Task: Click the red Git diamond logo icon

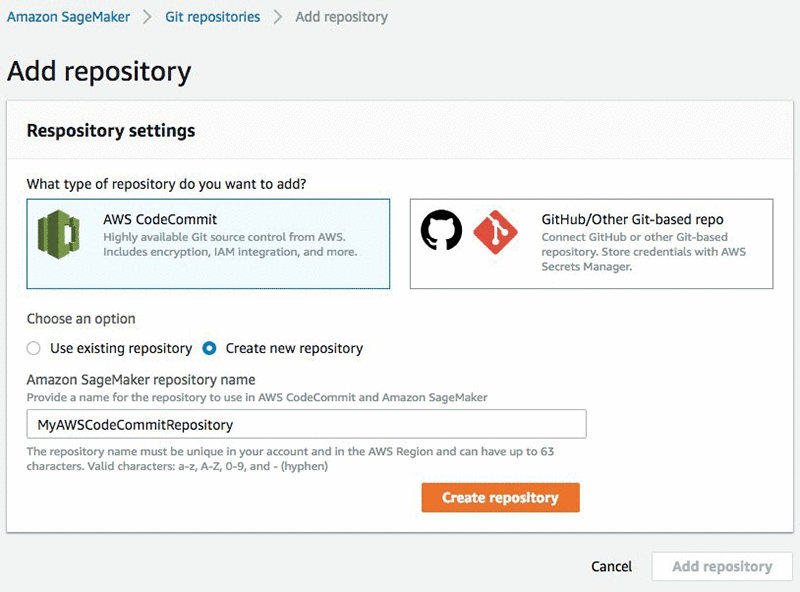Action: tap(495, 232)
